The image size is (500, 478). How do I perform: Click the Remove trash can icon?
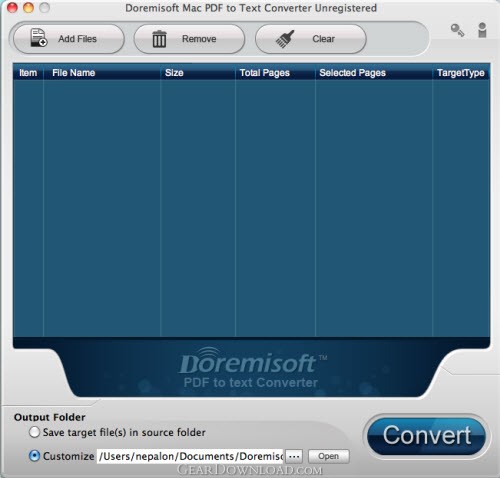pos(159,39)
